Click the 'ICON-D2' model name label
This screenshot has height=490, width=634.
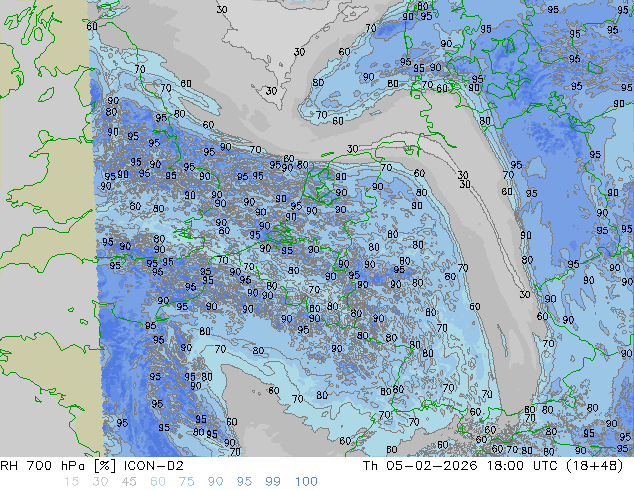click(154, 466)
